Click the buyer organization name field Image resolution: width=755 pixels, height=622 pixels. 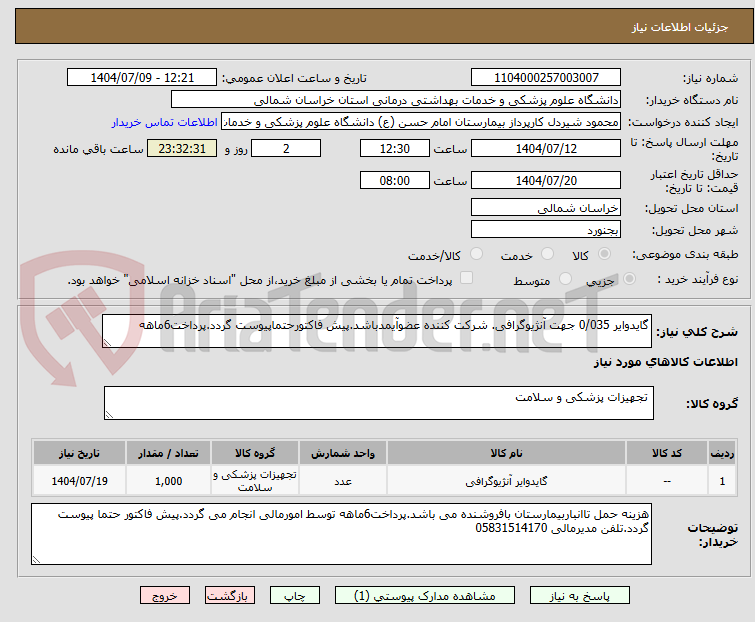pyautogui.click(x=396, y=100)
